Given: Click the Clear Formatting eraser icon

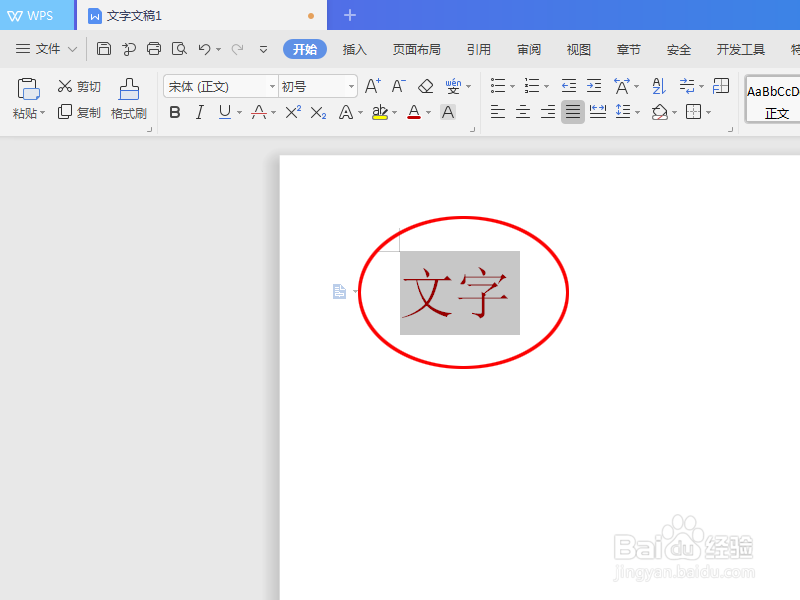Looking at the screenshot, I should click(424, 86).
